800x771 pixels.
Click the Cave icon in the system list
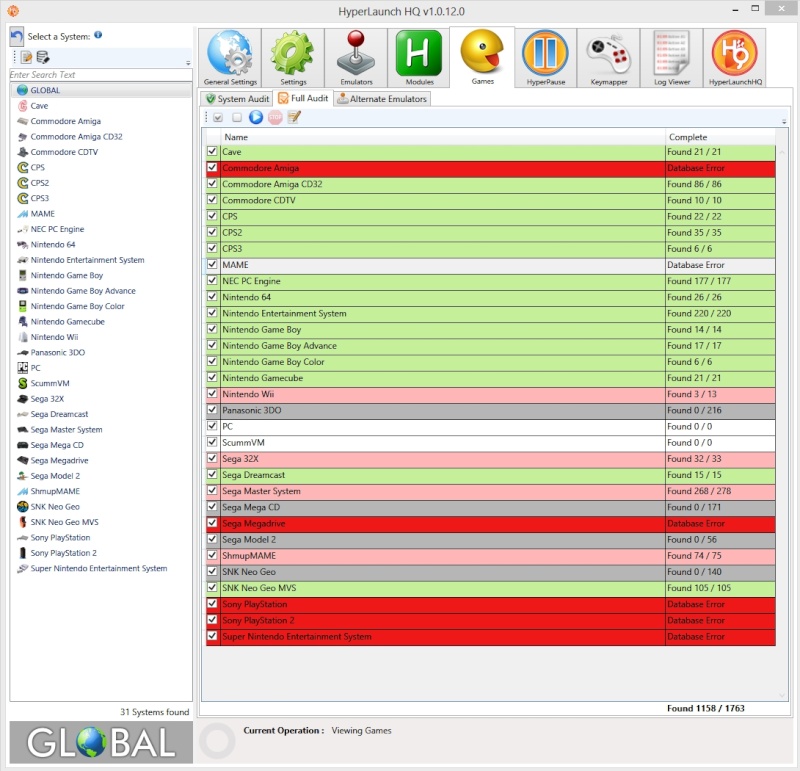[x=22, y=106]
